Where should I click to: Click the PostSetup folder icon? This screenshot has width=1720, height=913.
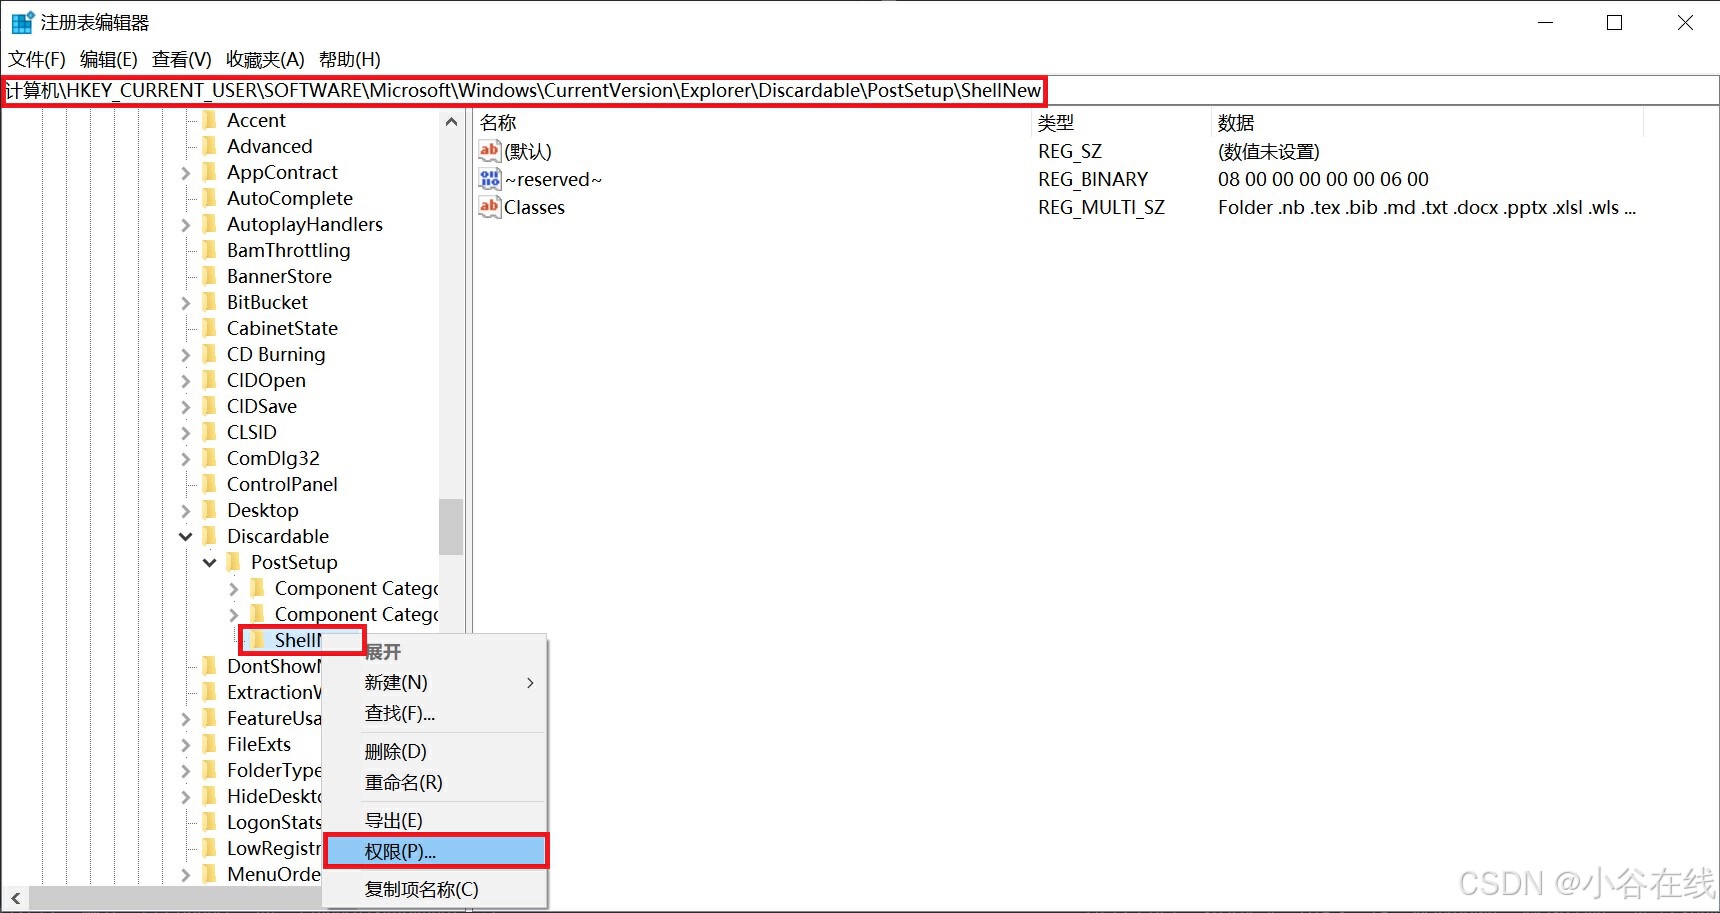[234, 562]
